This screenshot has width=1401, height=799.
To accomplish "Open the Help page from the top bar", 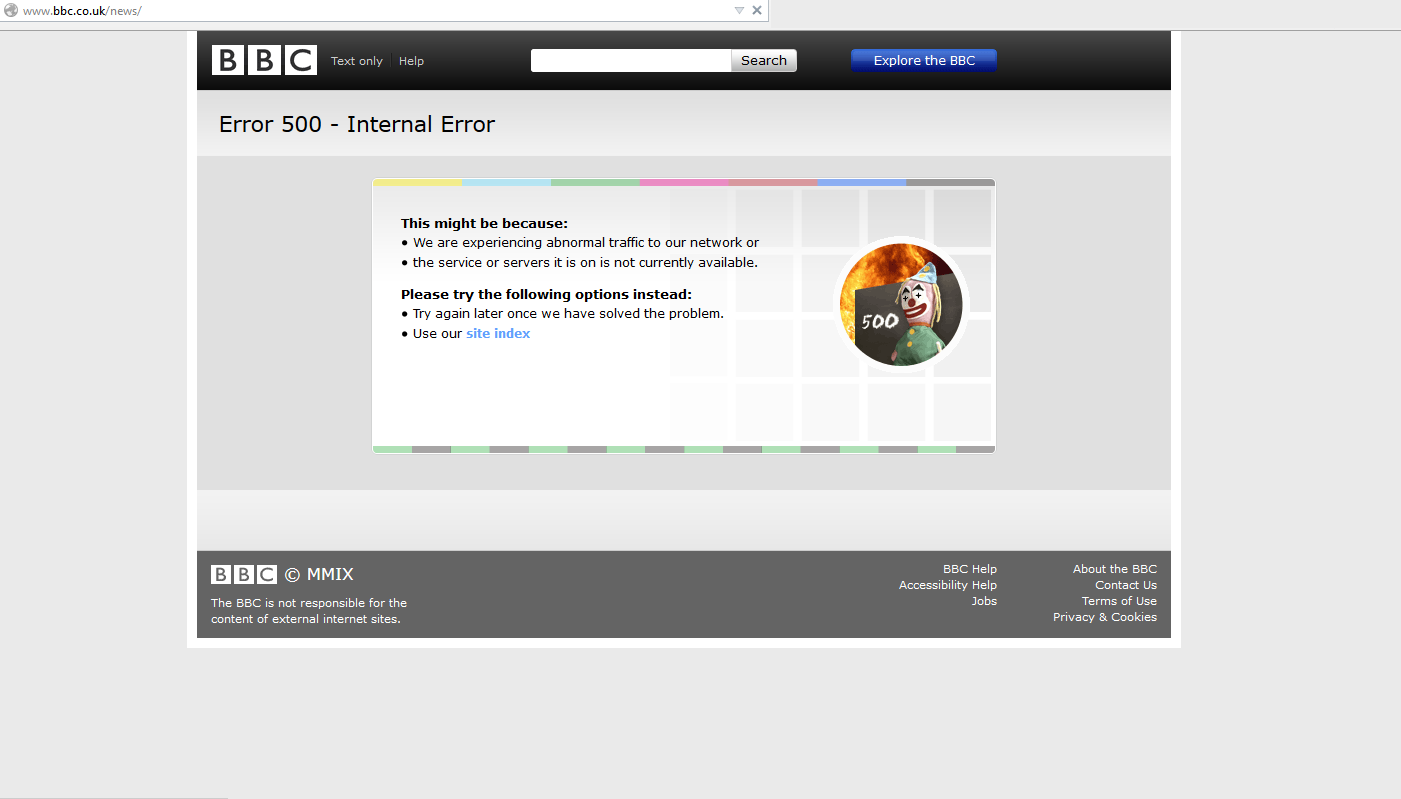I will (x=411, y=61).
